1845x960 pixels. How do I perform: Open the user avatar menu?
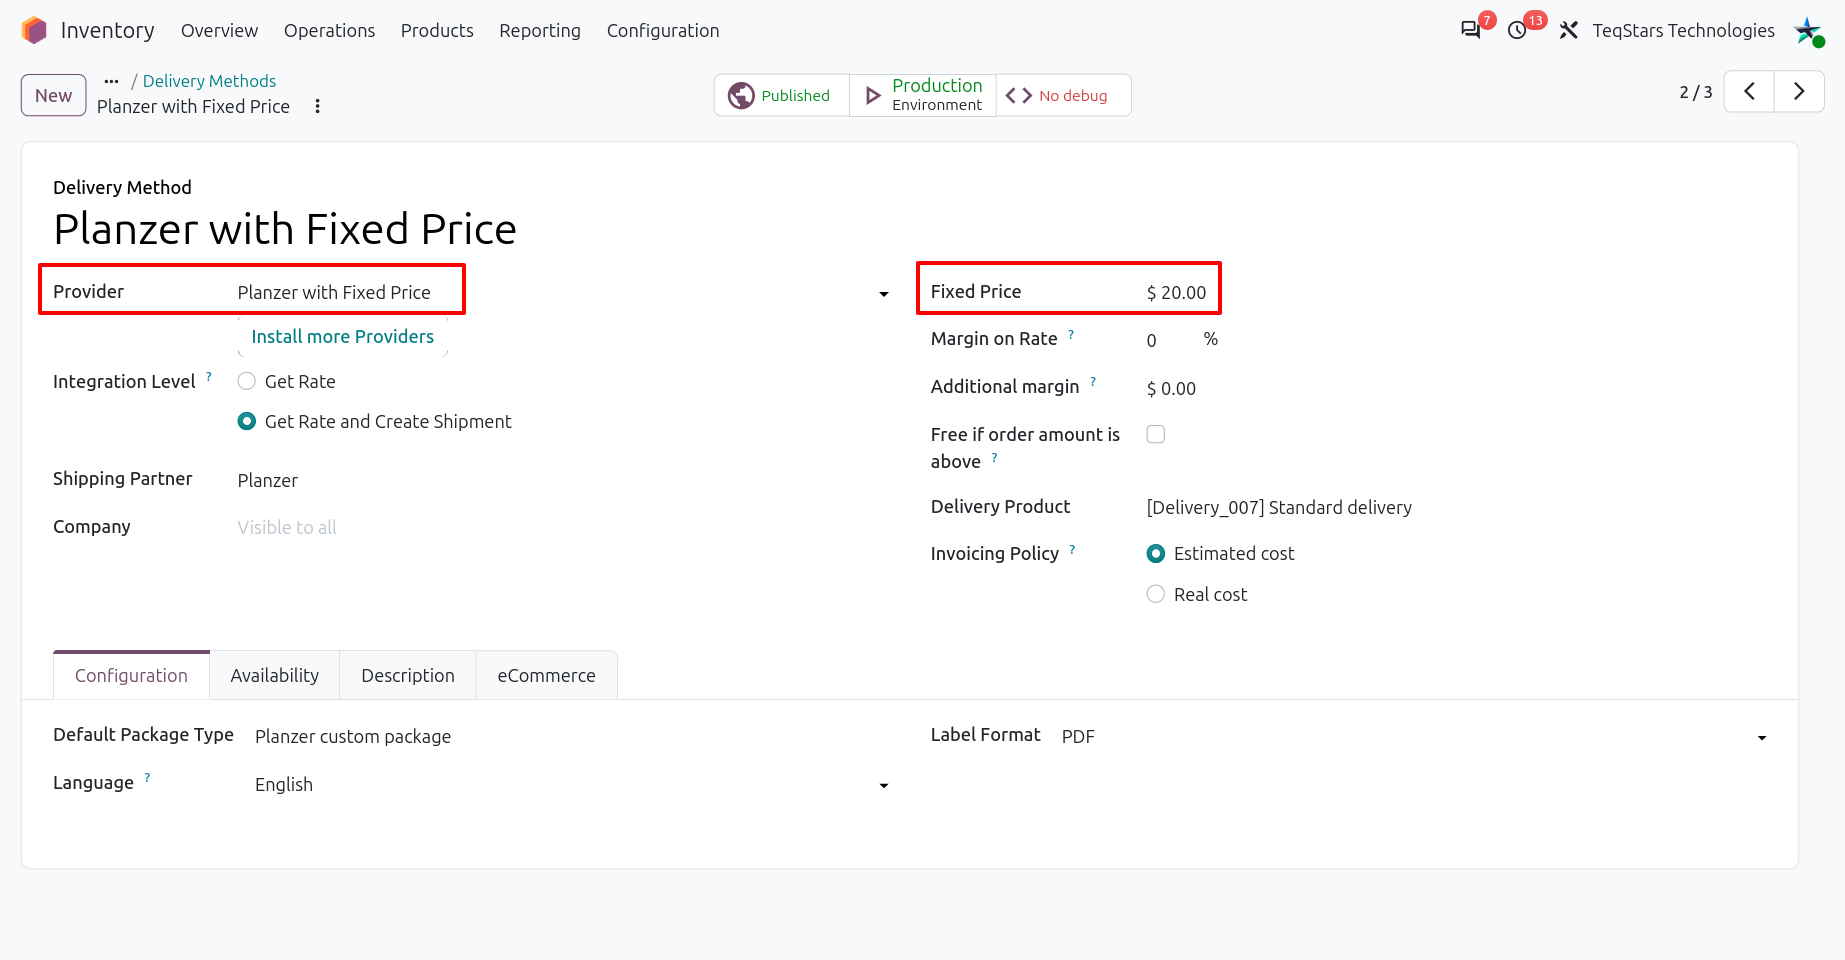point(1808,31)
